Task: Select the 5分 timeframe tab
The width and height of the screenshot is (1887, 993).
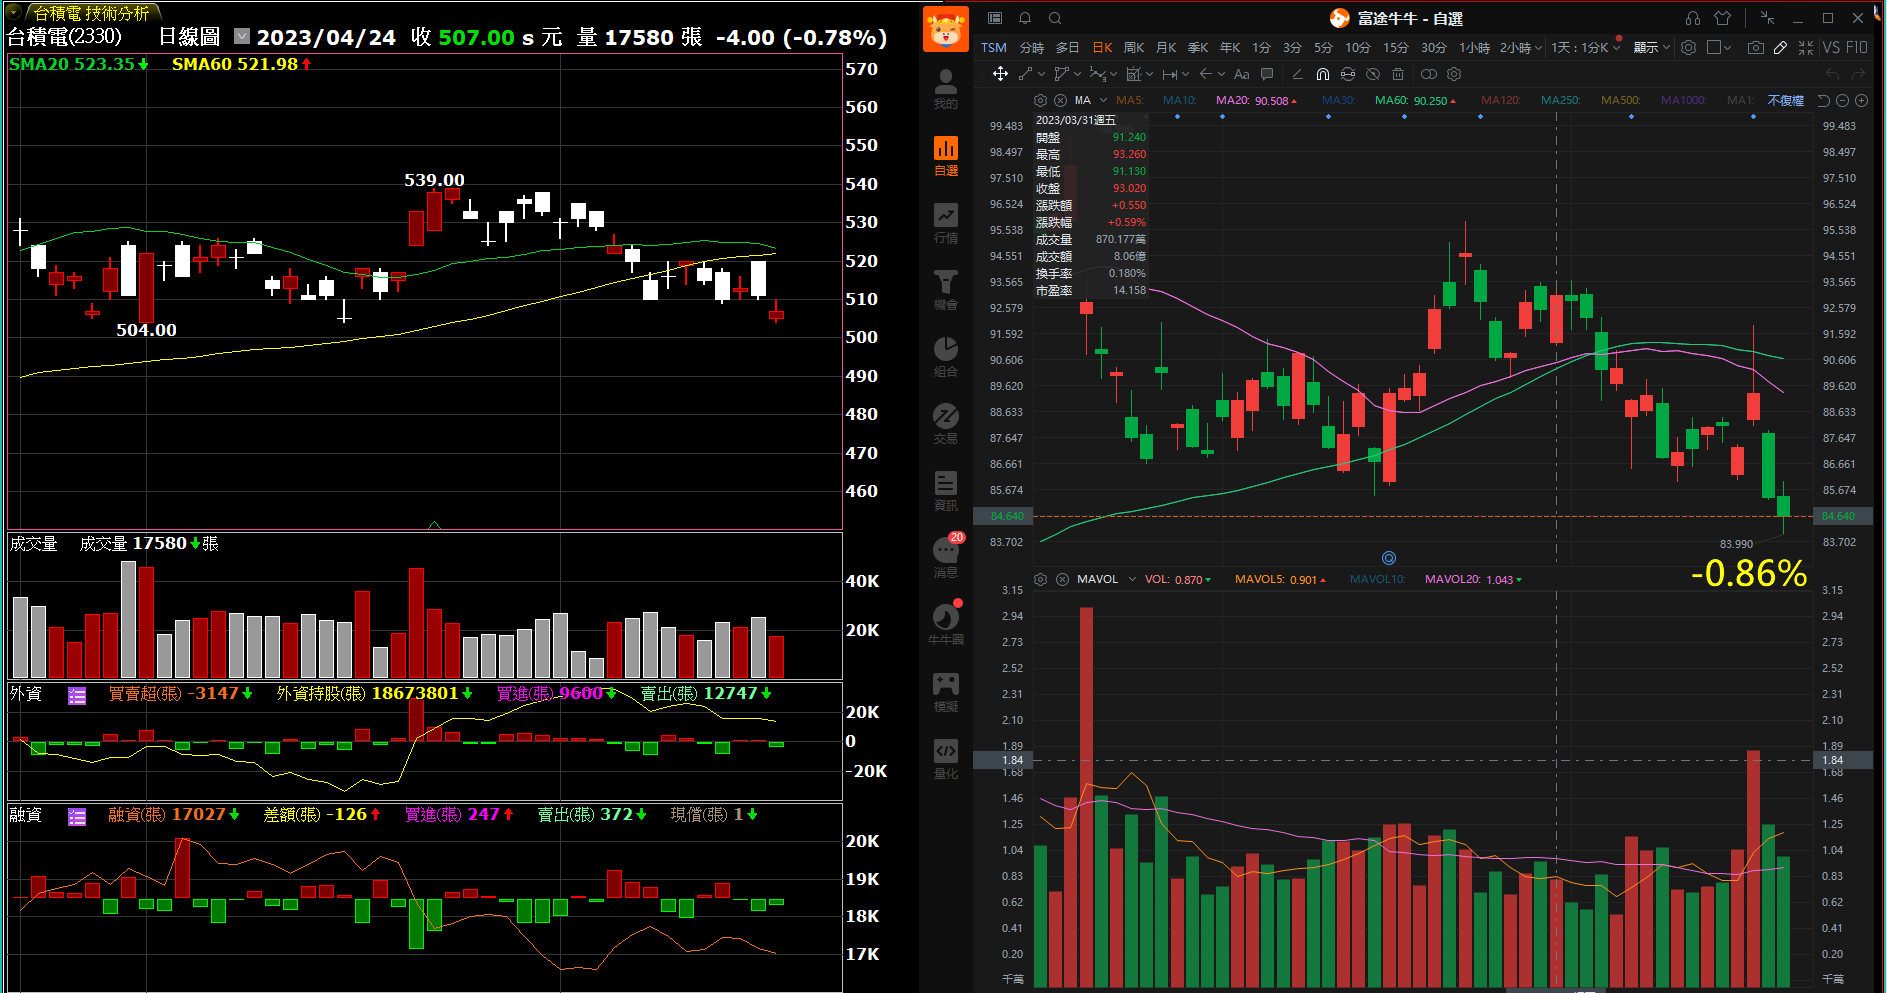Action: (1323, 47)
